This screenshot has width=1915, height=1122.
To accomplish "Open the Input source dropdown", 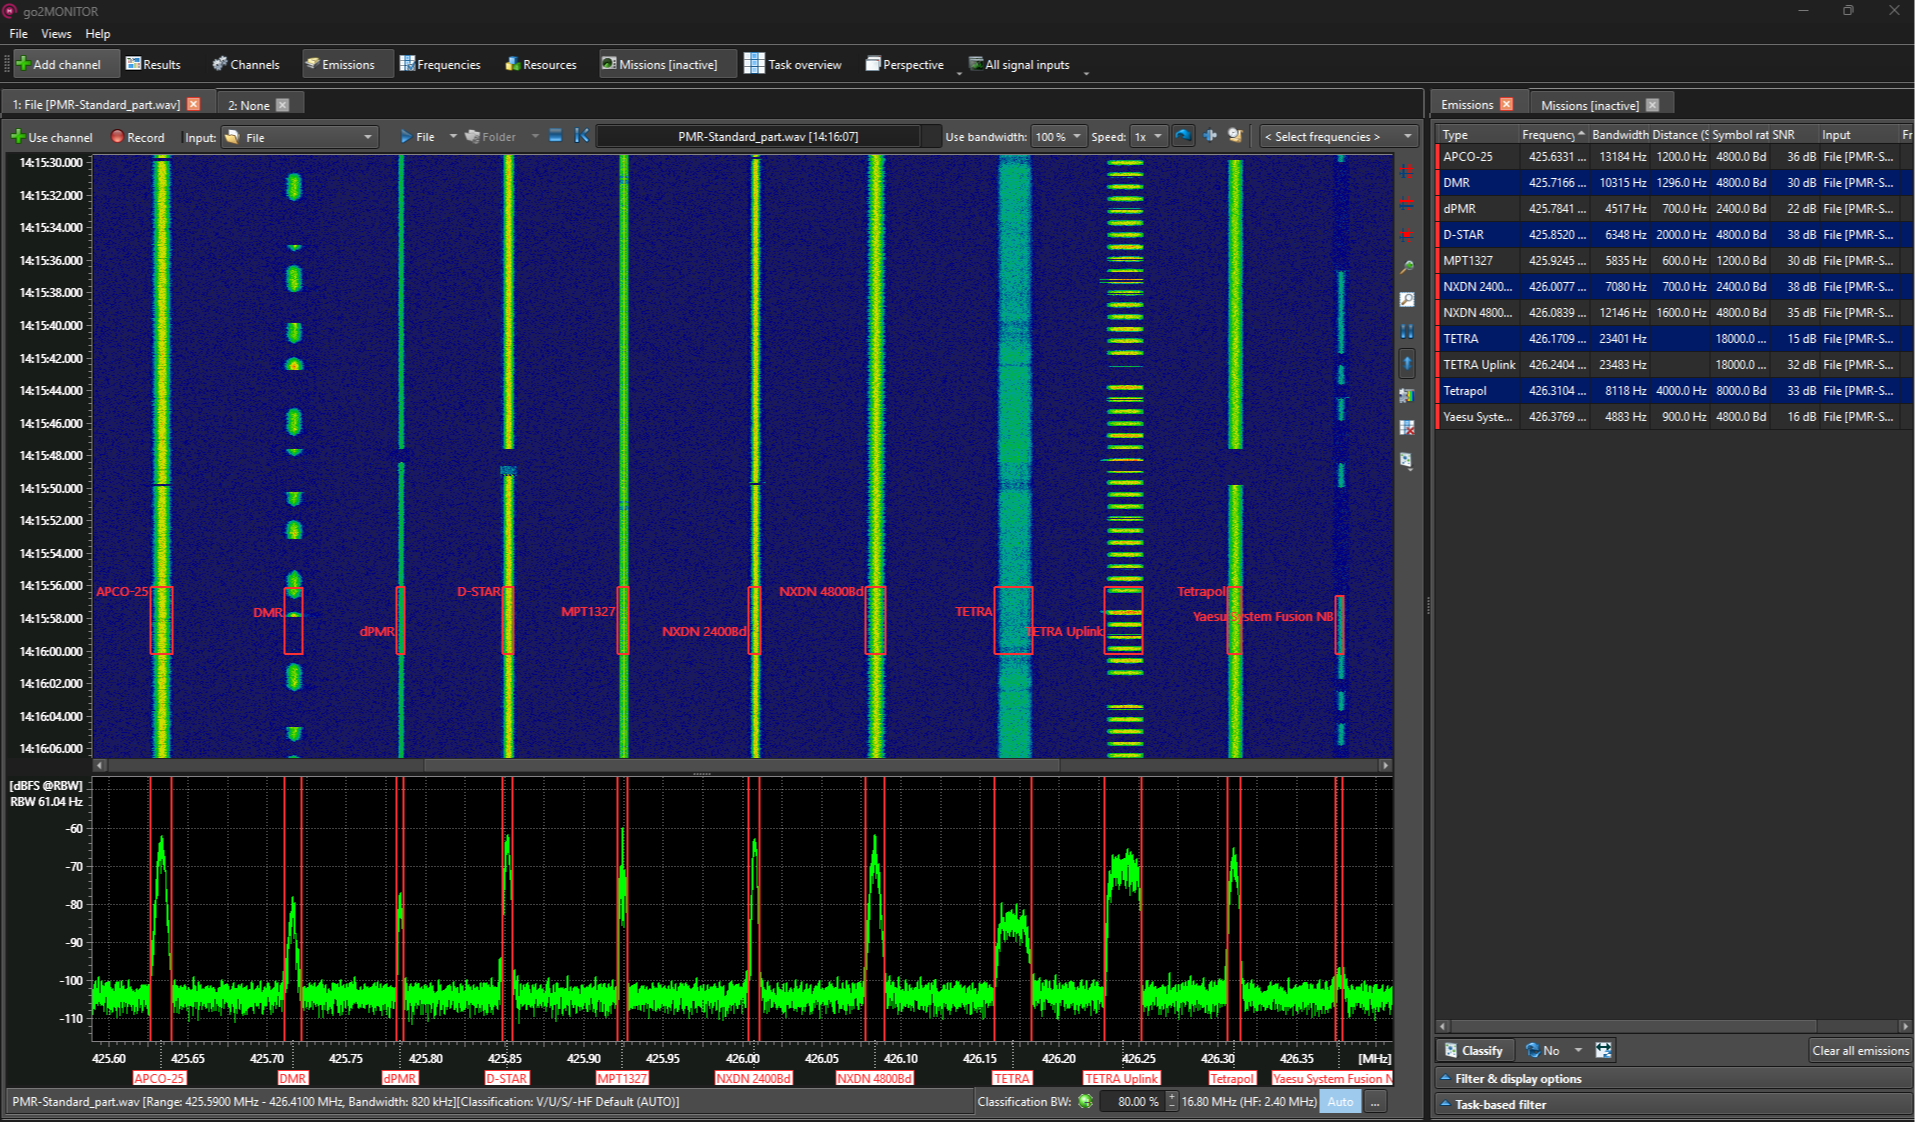I will 299,137.
